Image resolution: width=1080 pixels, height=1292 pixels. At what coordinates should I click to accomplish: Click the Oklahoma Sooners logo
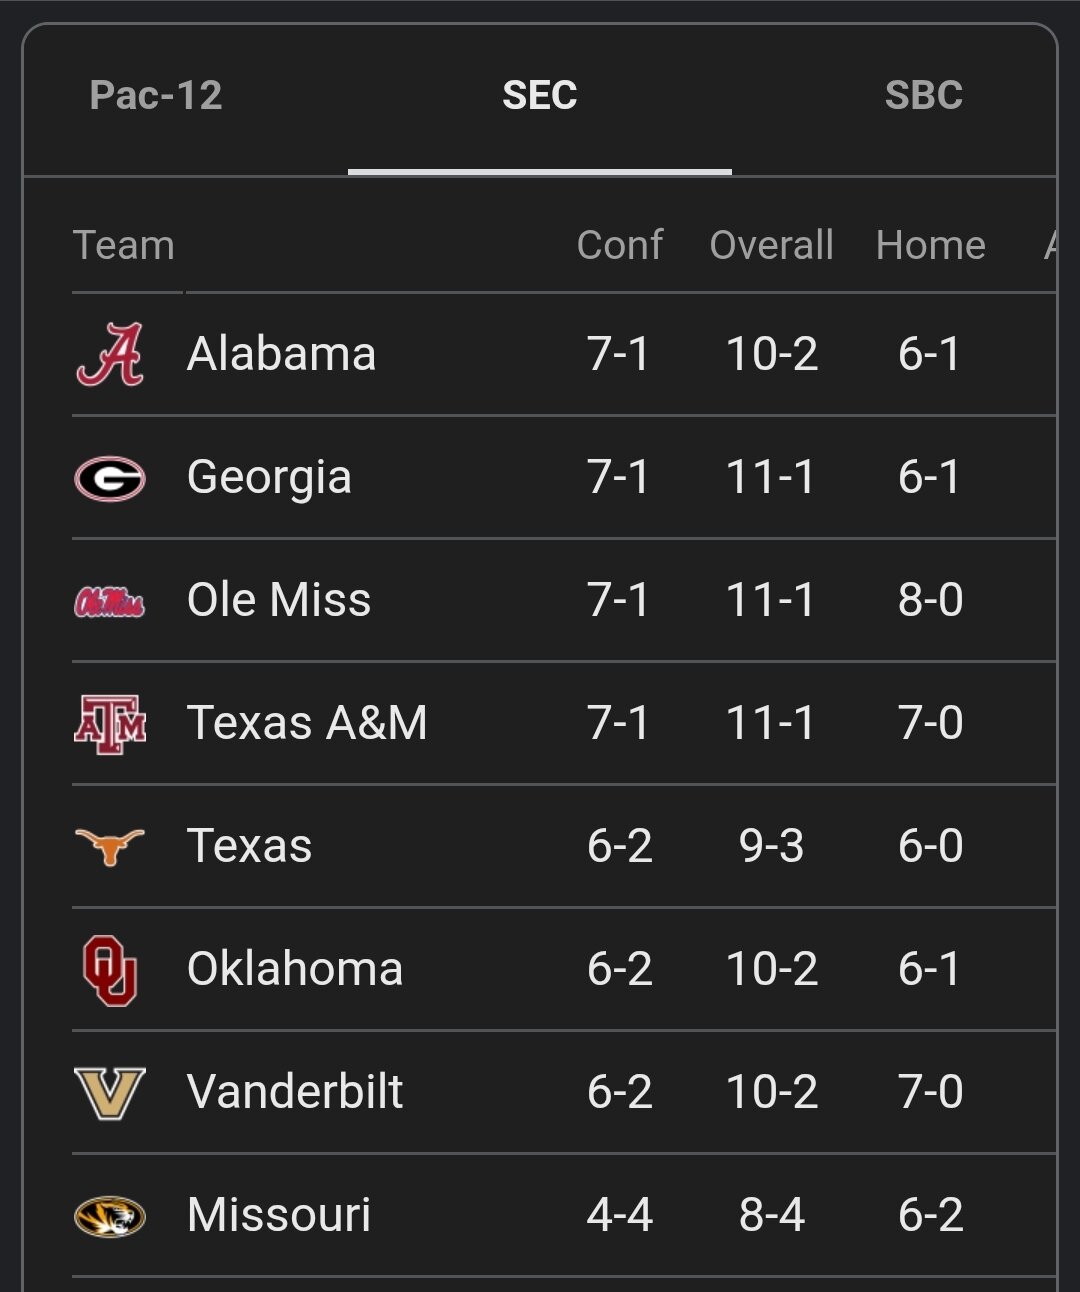[110, 969]
